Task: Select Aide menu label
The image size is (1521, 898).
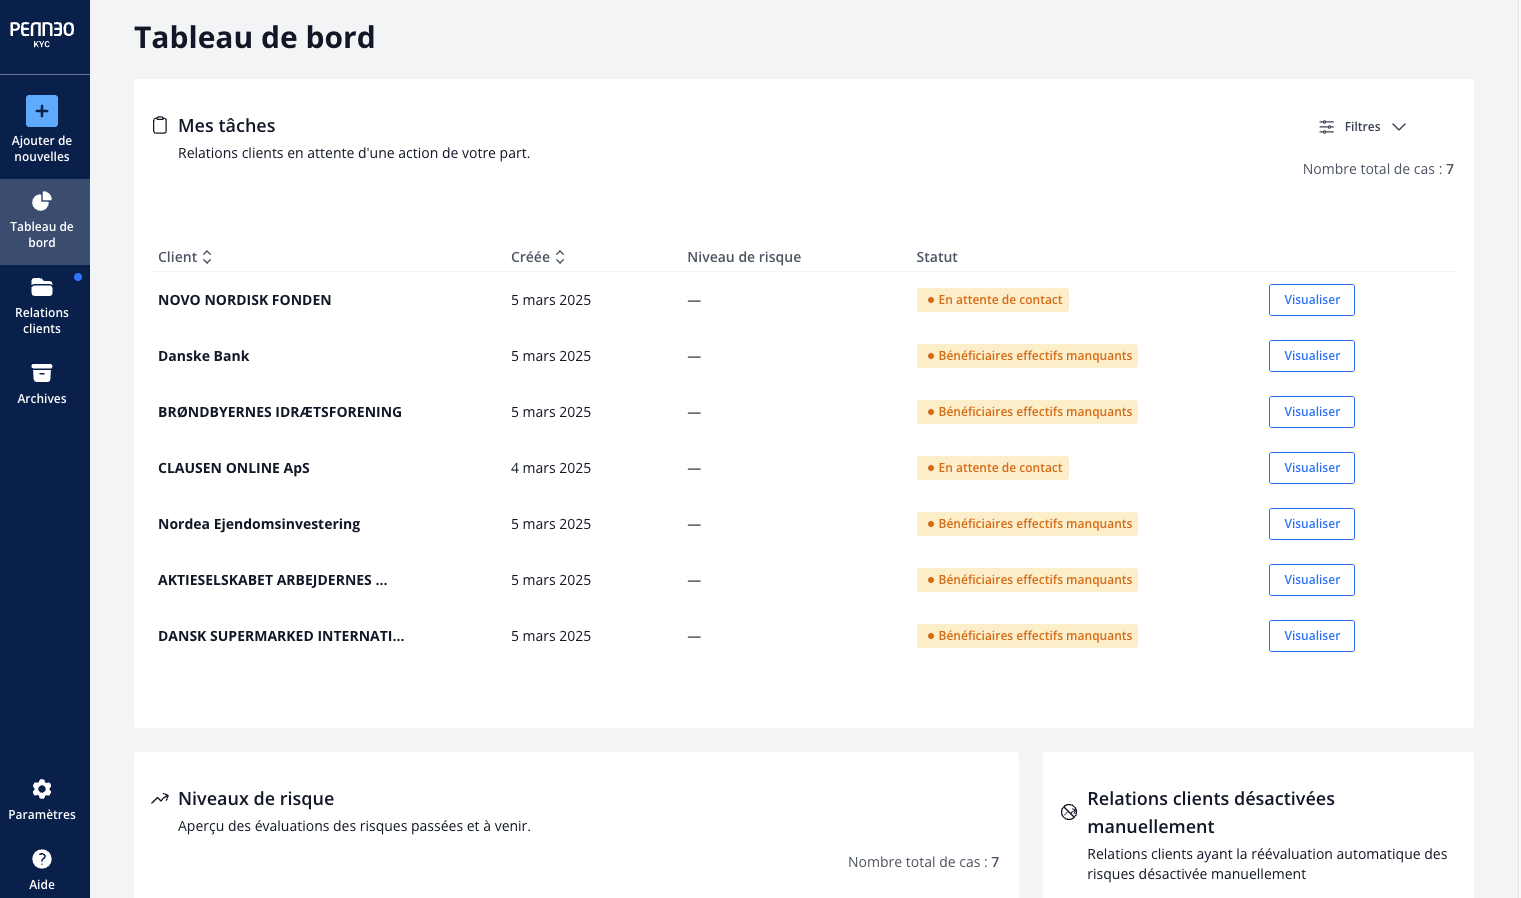Action: pyautogui.click(x=42, y=885)
